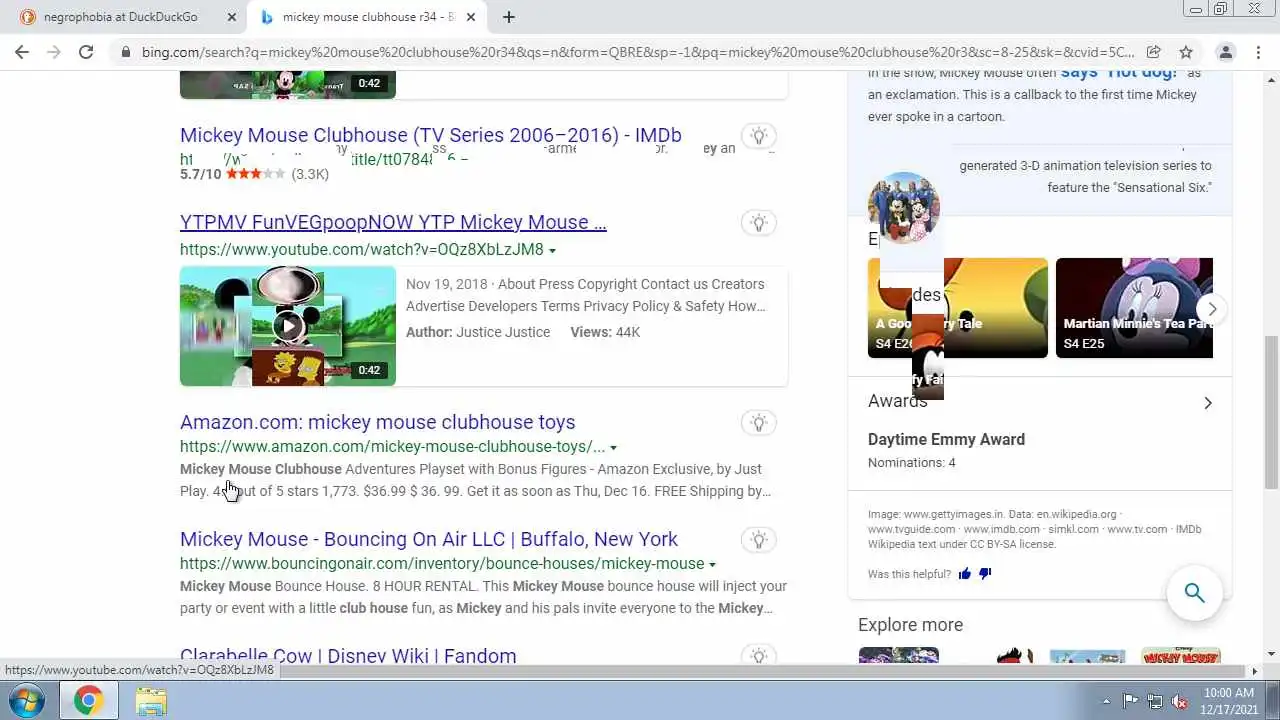
Task: Open the en.wikipedia.org data source link
Action: click(x=1074, y=515)
